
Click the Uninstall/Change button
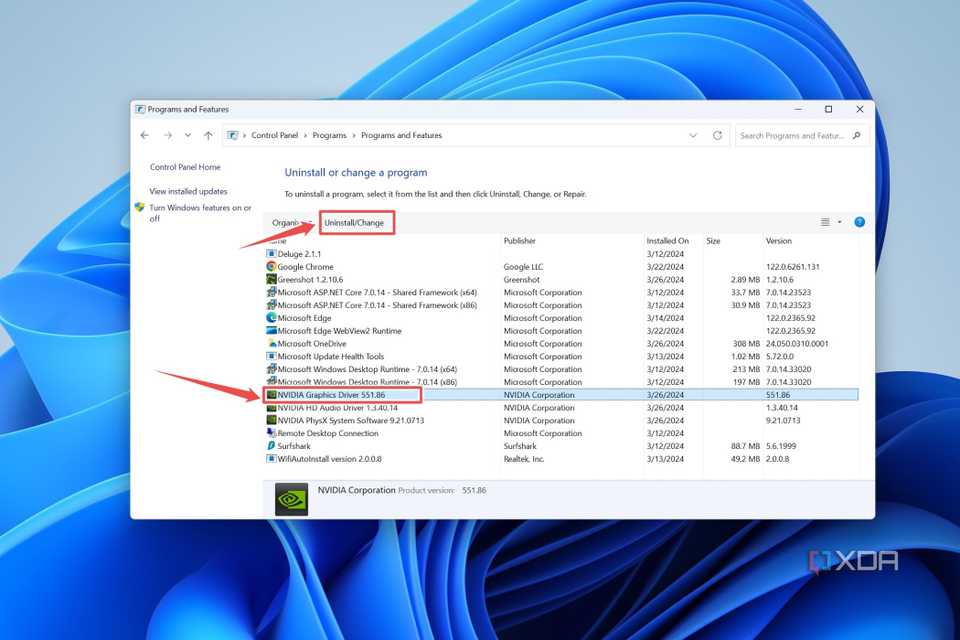tap(357, 222)
